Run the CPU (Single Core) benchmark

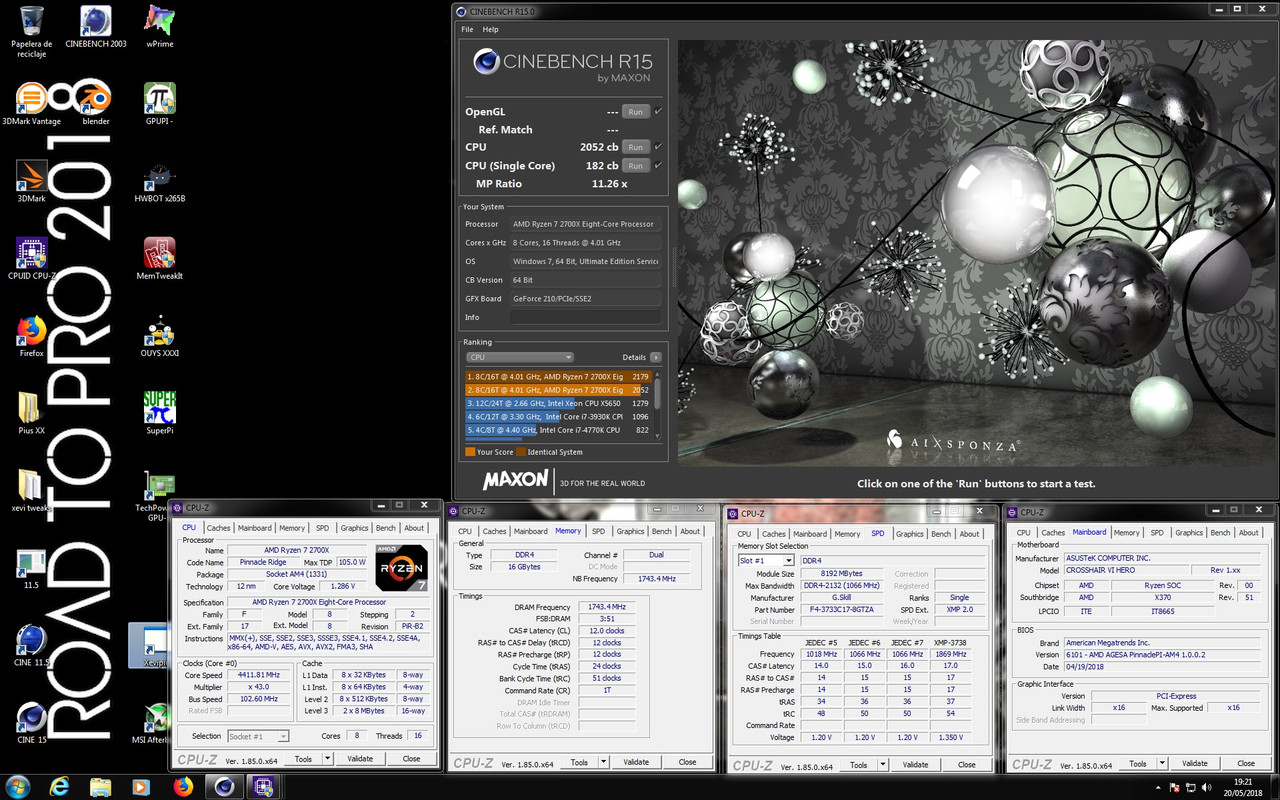coord(635,165)
